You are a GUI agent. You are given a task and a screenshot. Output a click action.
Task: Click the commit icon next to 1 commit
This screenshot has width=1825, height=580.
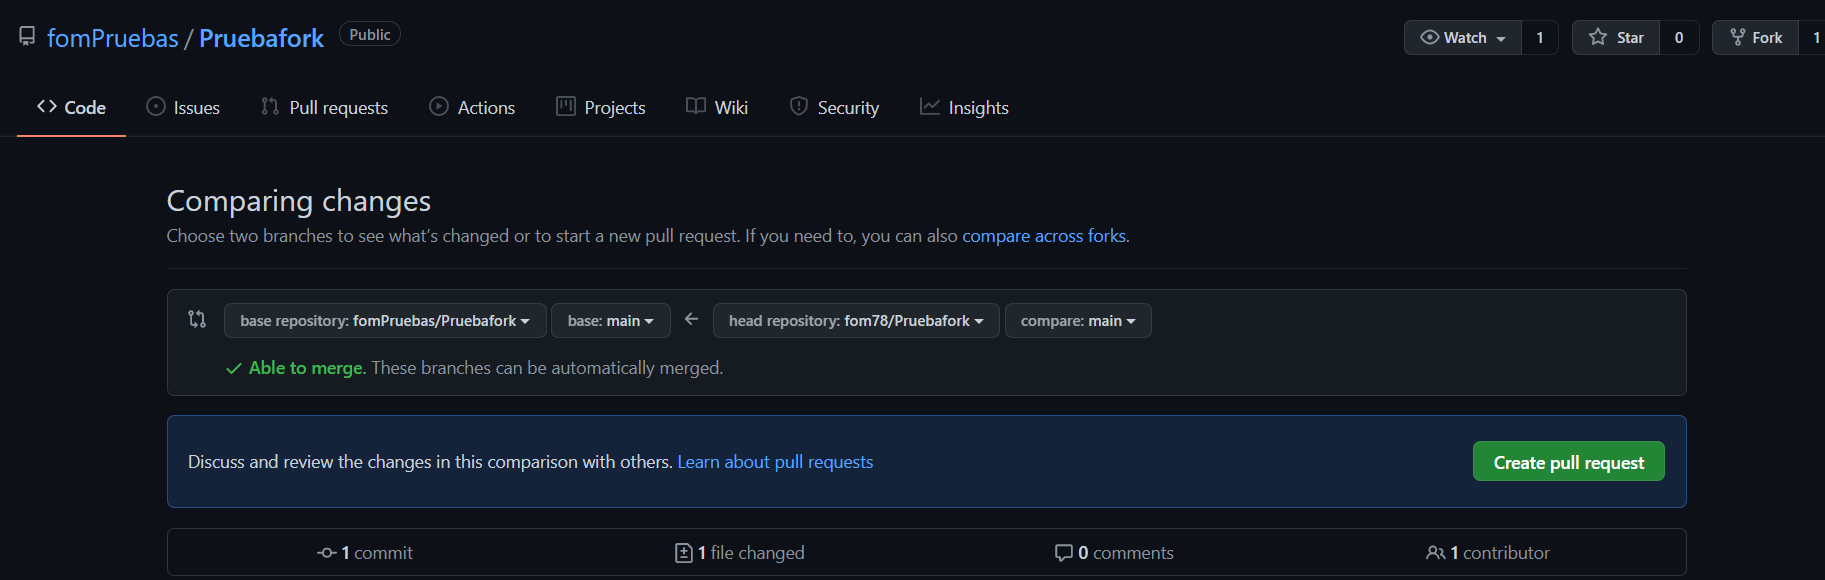coord(326,553)
